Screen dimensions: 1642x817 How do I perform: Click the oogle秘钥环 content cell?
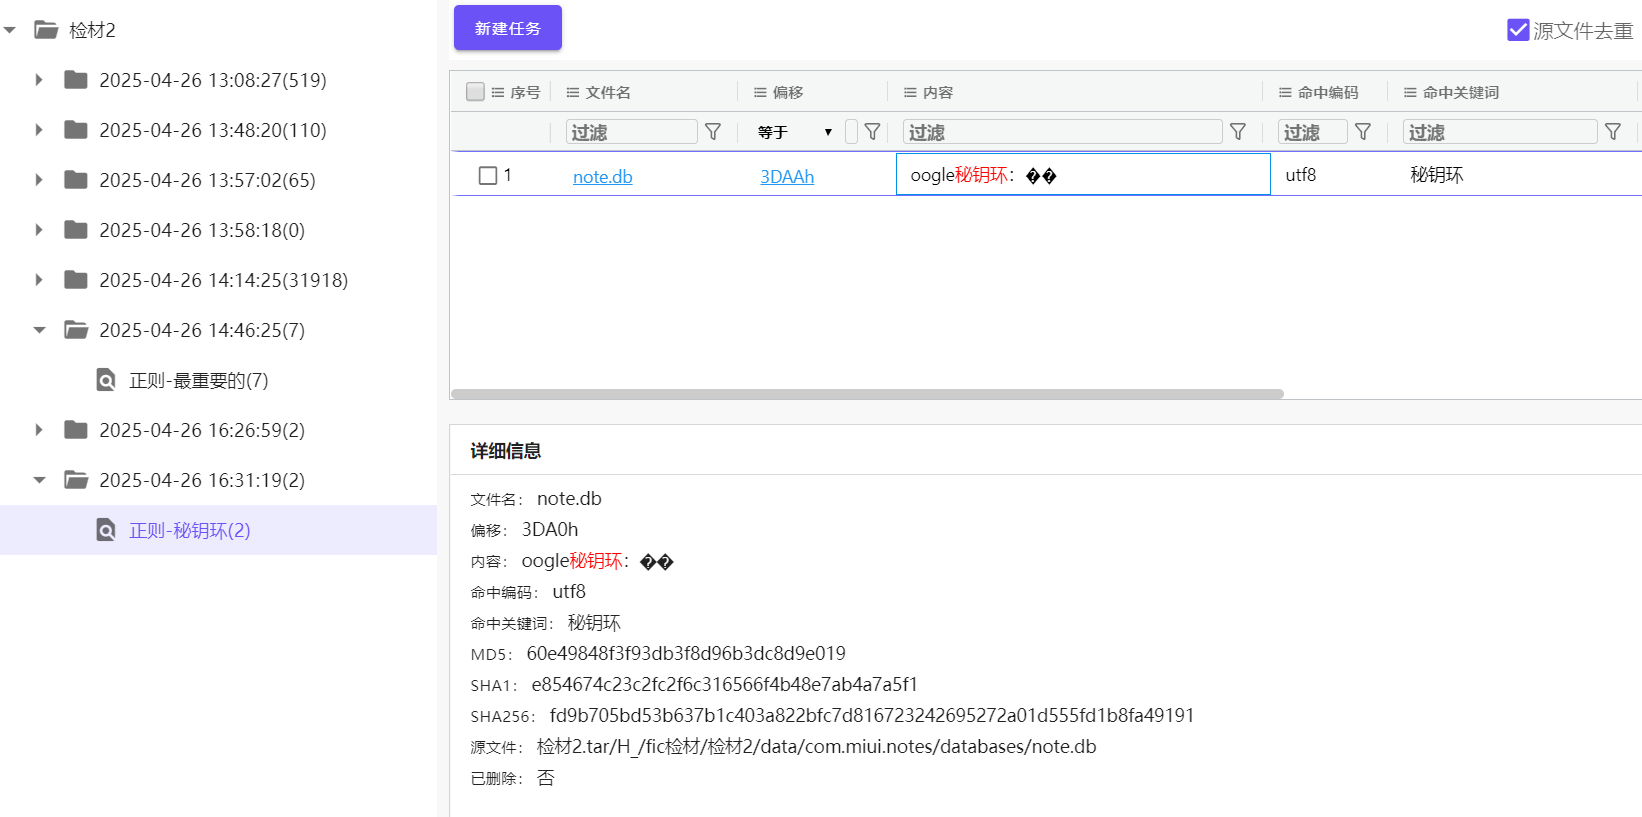1083,174
